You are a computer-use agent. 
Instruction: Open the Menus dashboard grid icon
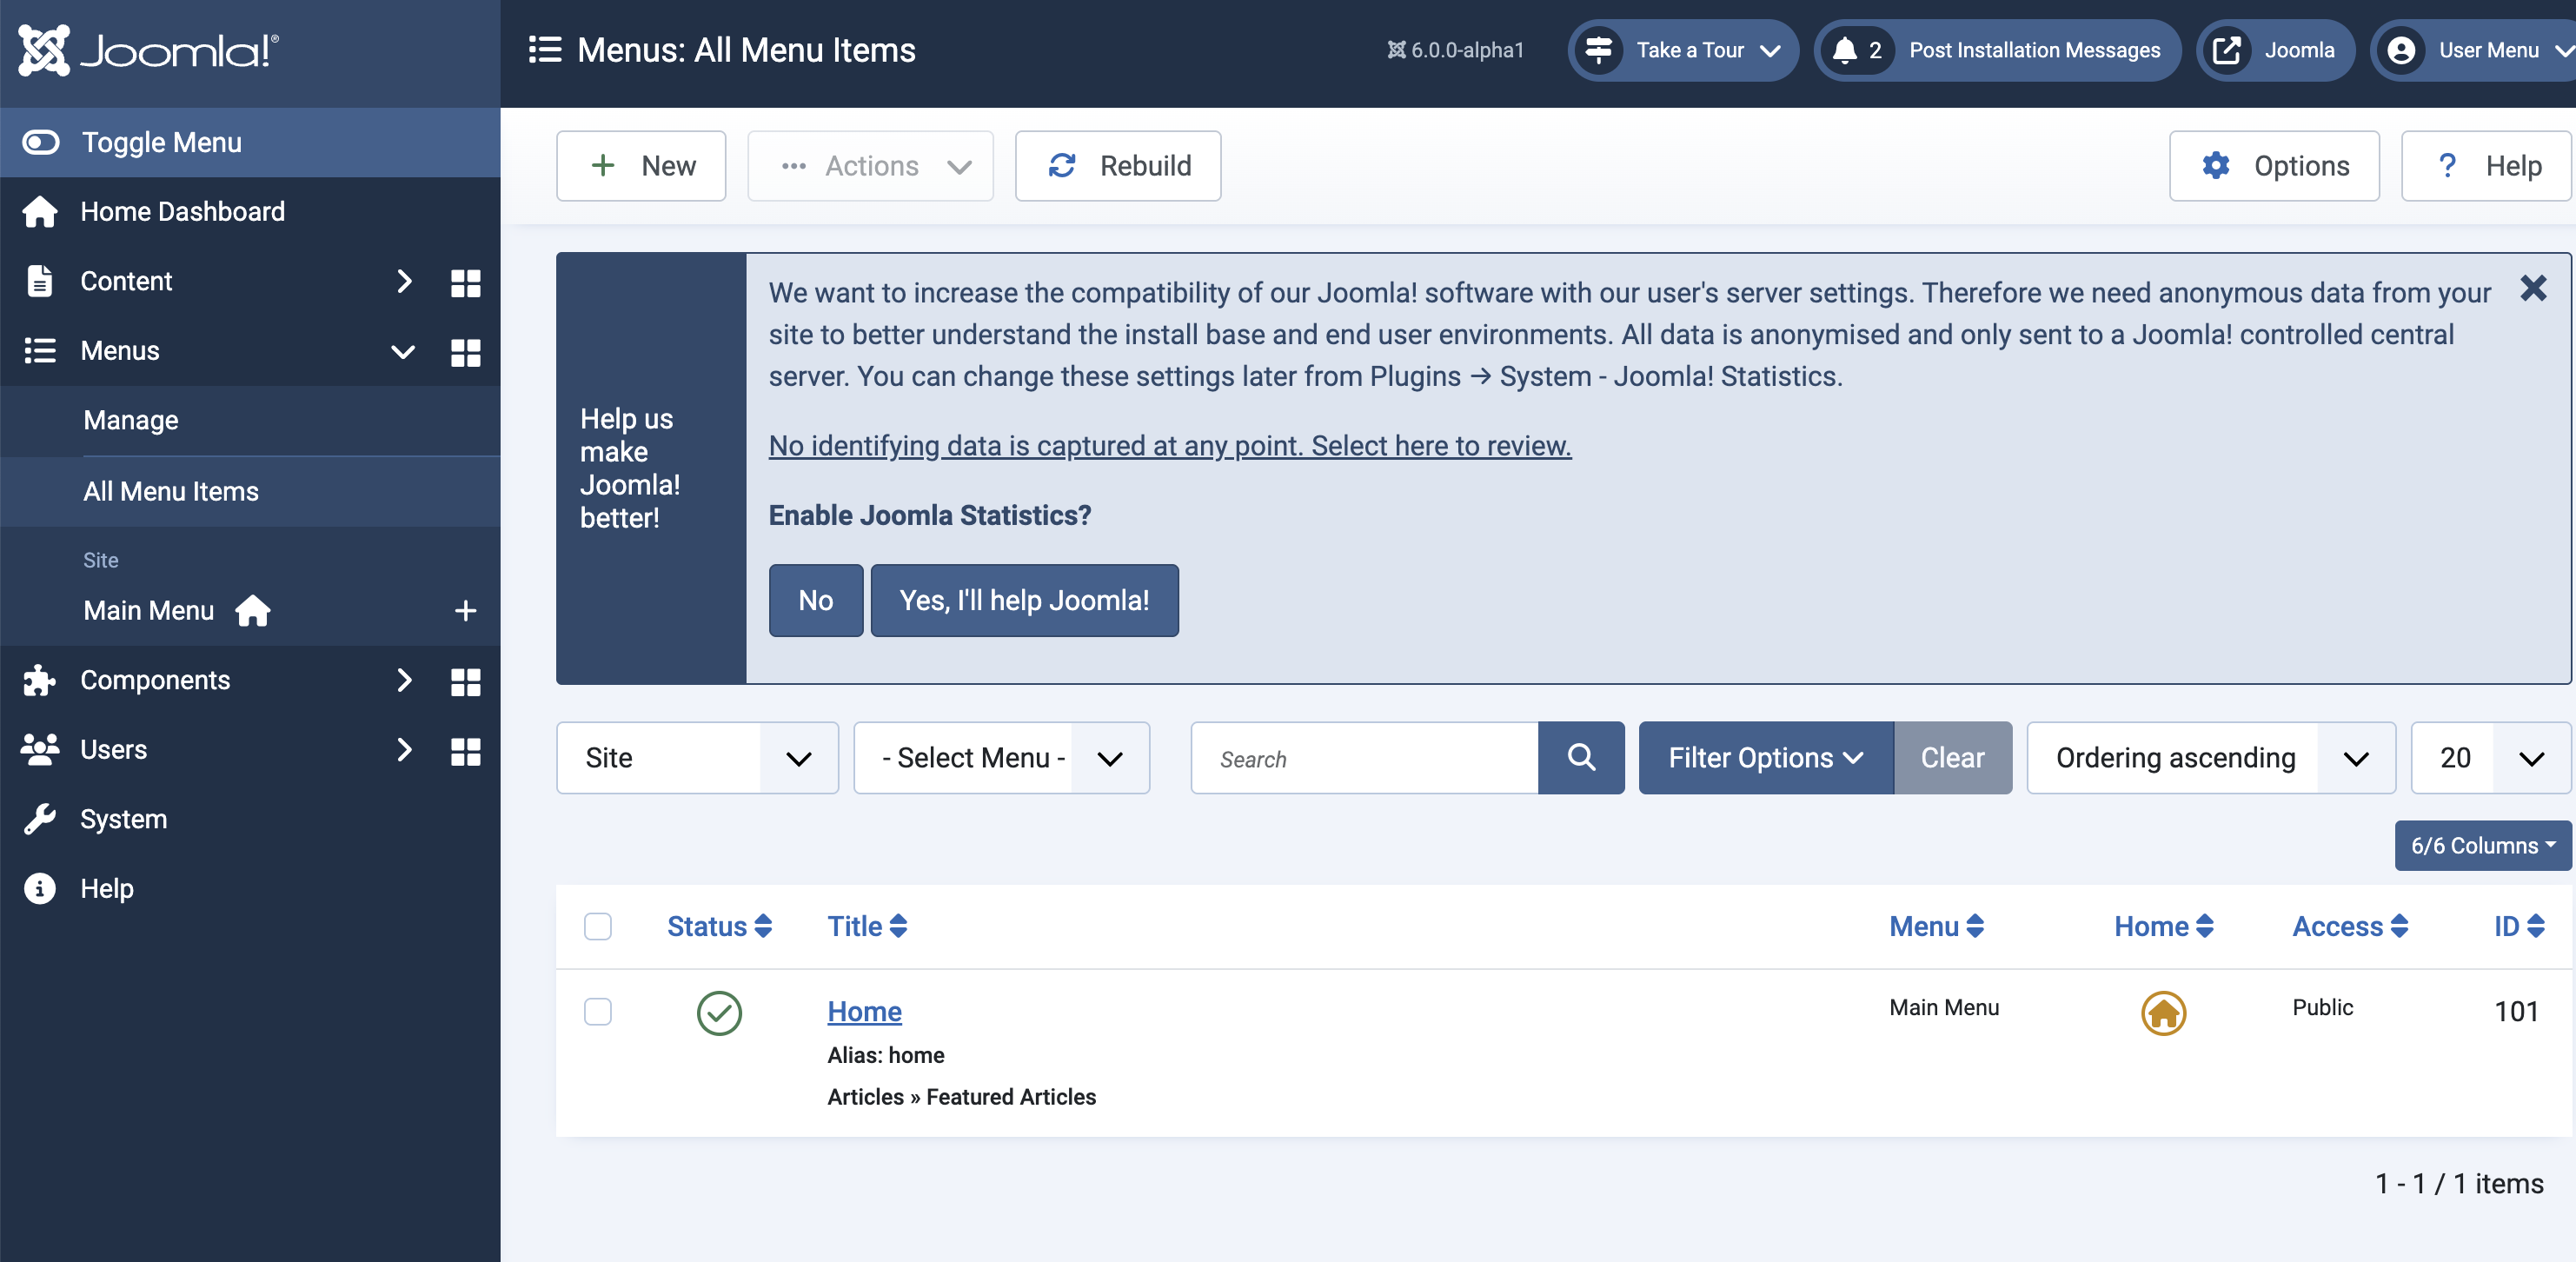coord(465,351)
